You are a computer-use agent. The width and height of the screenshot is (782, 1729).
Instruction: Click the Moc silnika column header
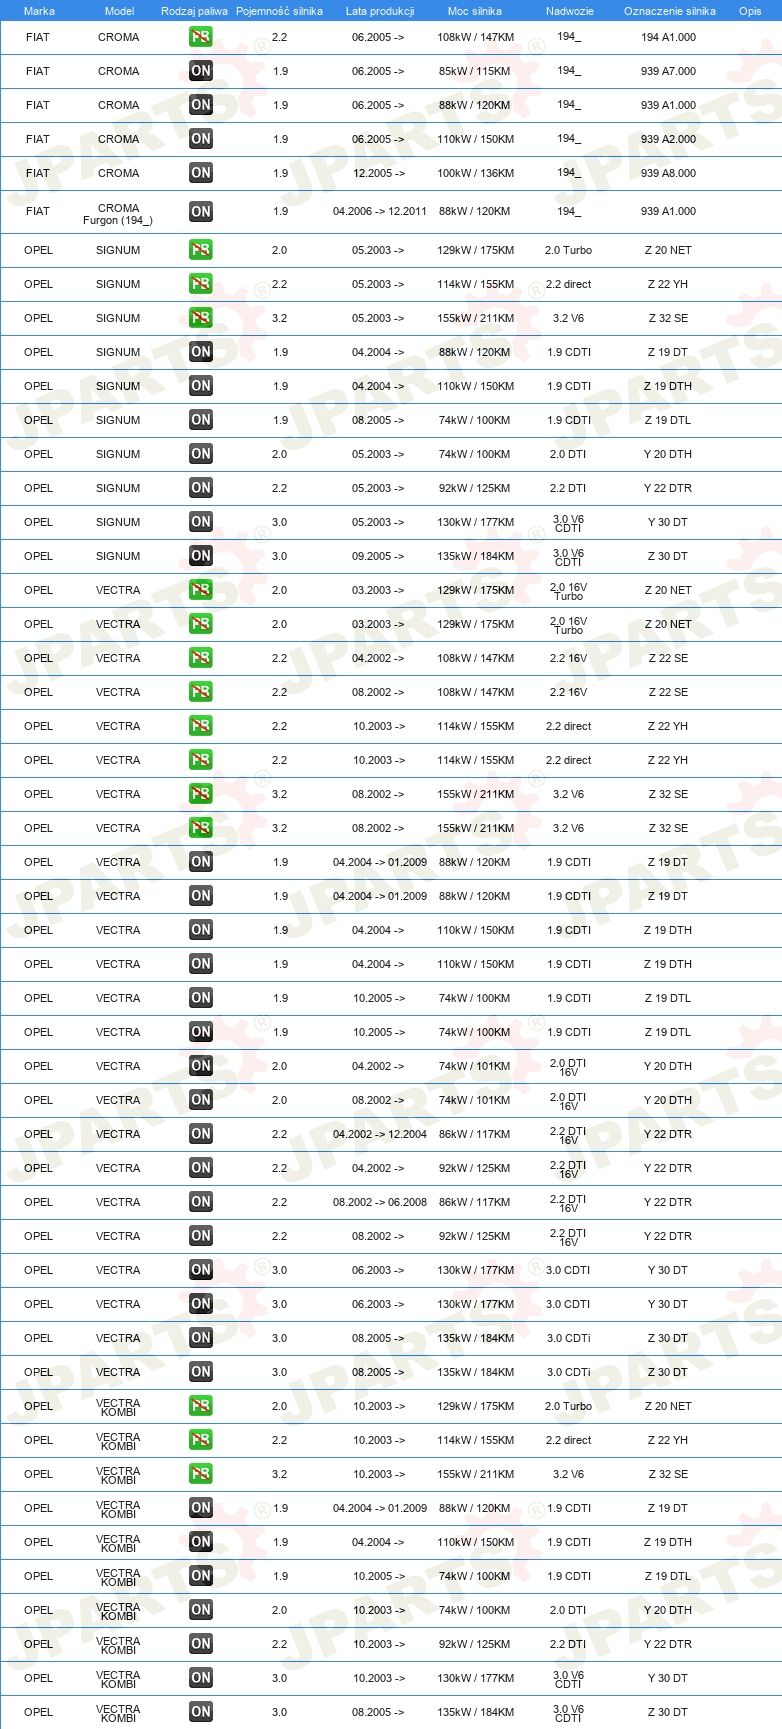coord(475,11)
